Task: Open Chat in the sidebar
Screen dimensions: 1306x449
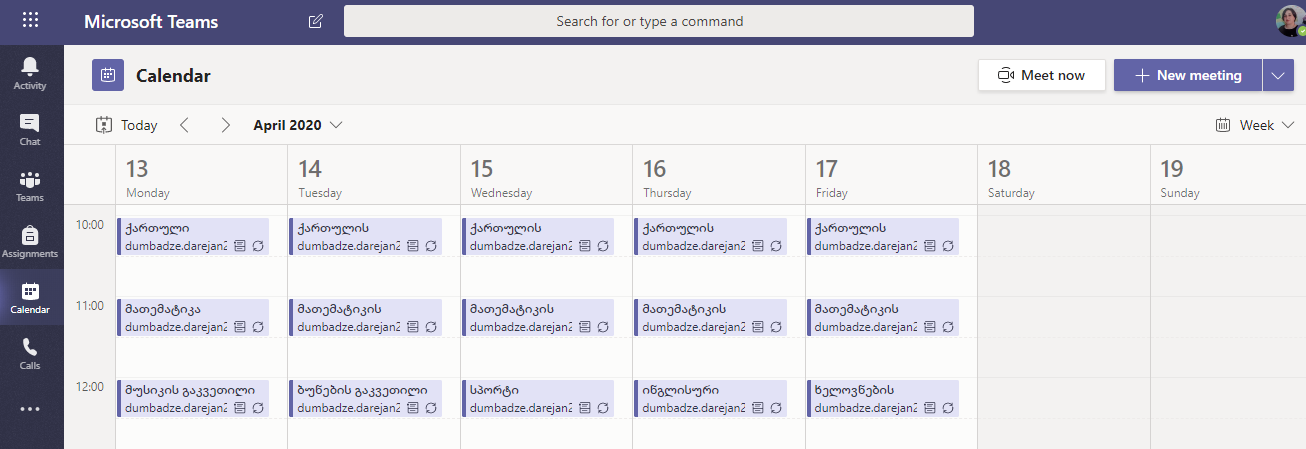Action: 30,130
